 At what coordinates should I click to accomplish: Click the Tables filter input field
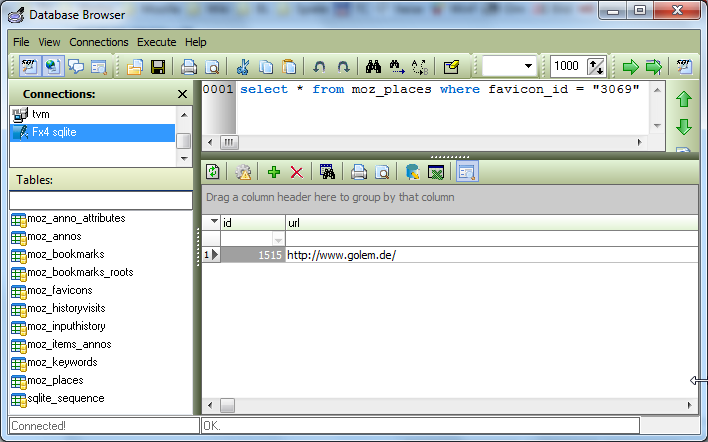[x=99, y=199]
